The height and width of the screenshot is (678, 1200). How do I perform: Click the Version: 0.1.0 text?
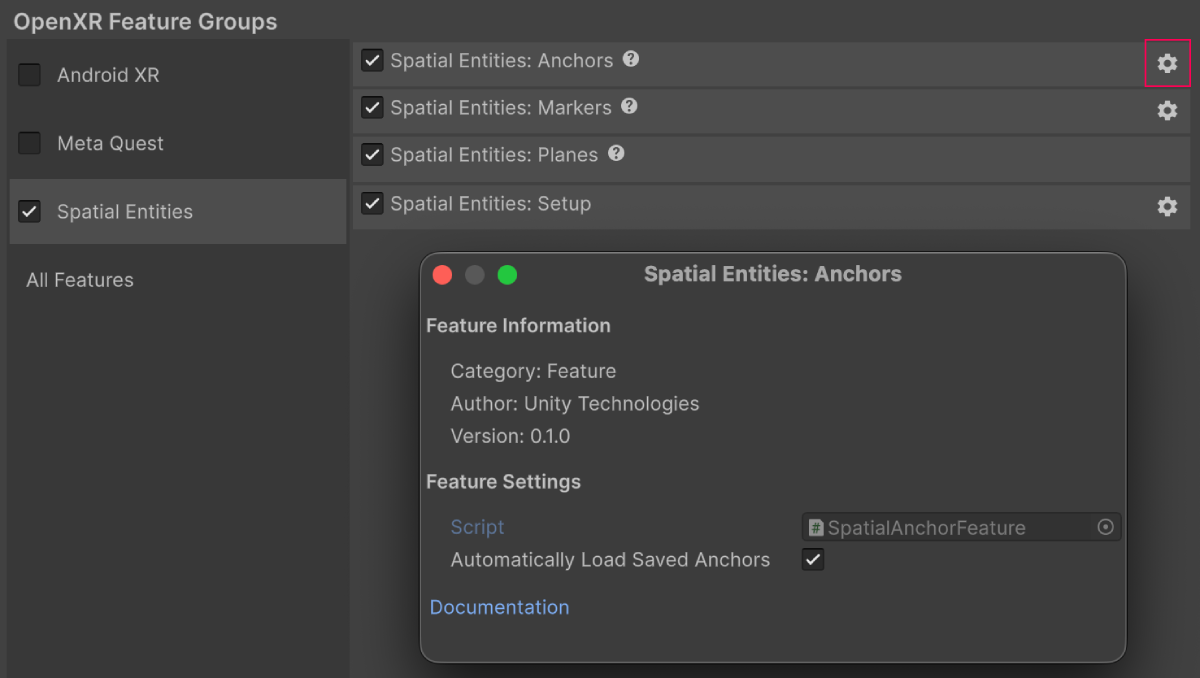coord(510,436)
